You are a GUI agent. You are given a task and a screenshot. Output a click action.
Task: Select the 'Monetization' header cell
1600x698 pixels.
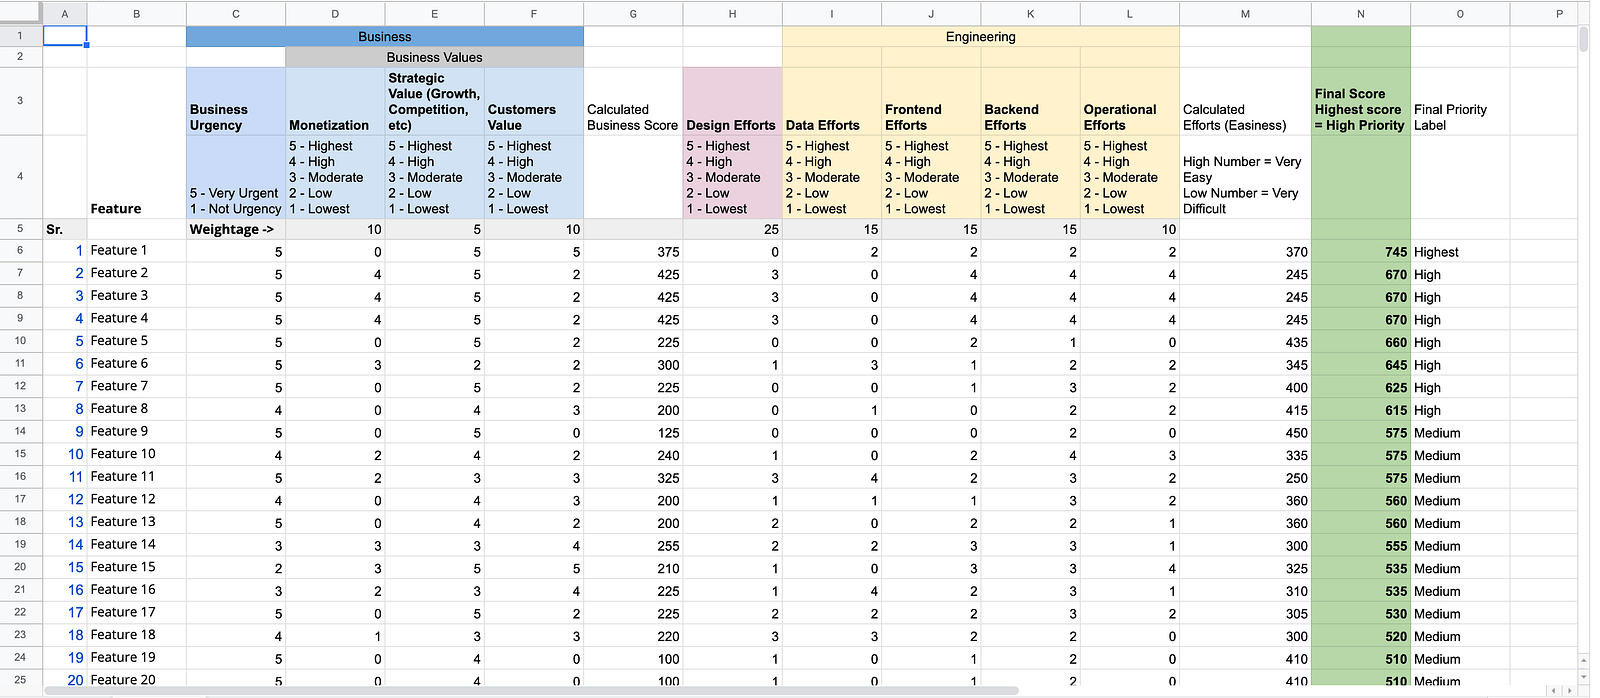pos(335,101)
